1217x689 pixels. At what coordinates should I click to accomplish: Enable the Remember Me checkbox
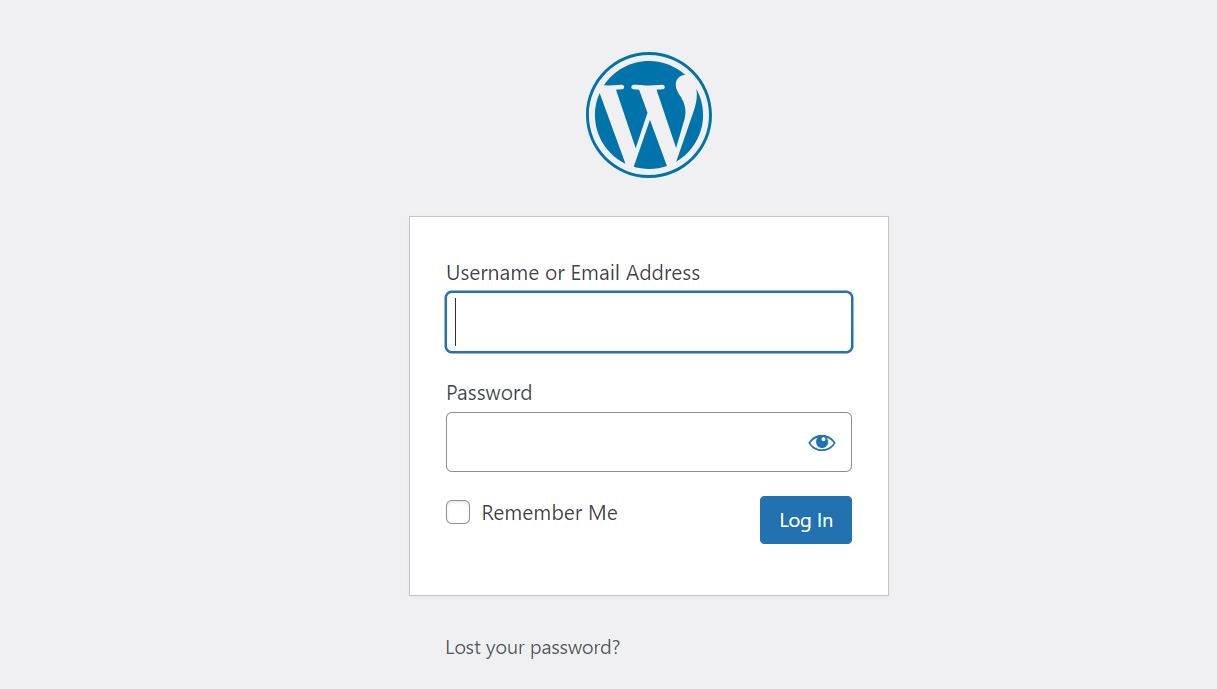(458, 513)
